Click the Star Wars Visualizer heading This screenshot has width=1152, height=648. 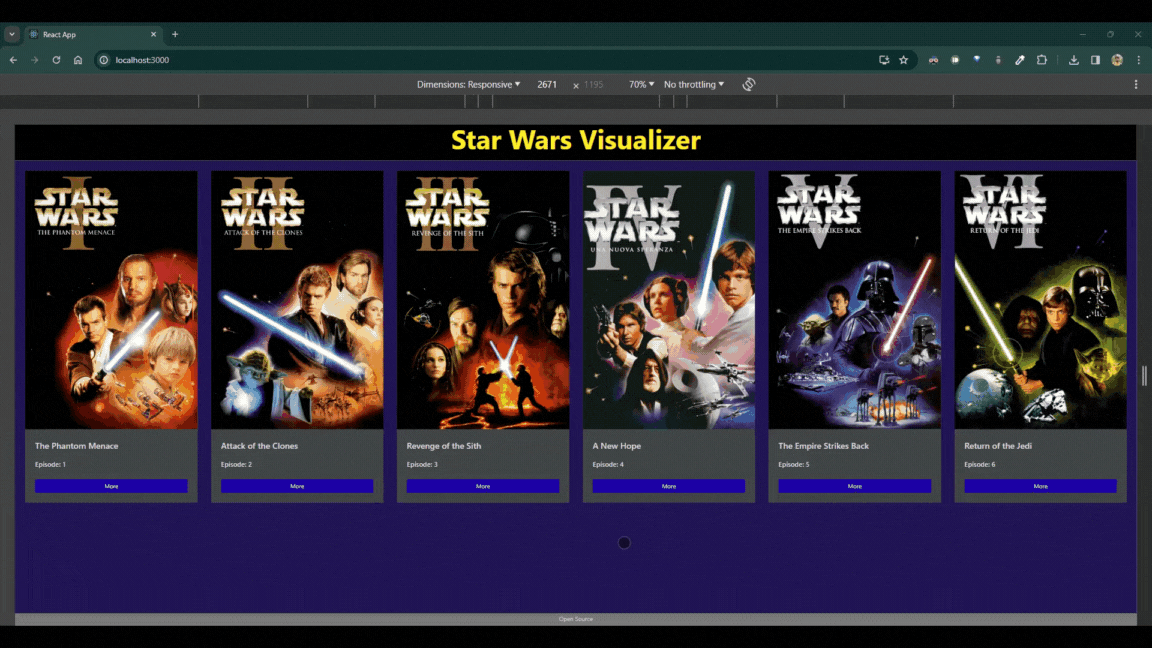(576, 140)
